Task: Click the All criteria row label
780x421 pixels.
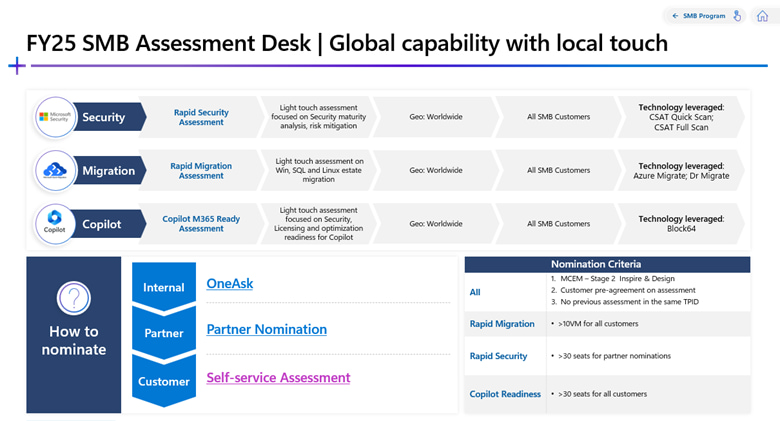Action: (x=475, y=293)
